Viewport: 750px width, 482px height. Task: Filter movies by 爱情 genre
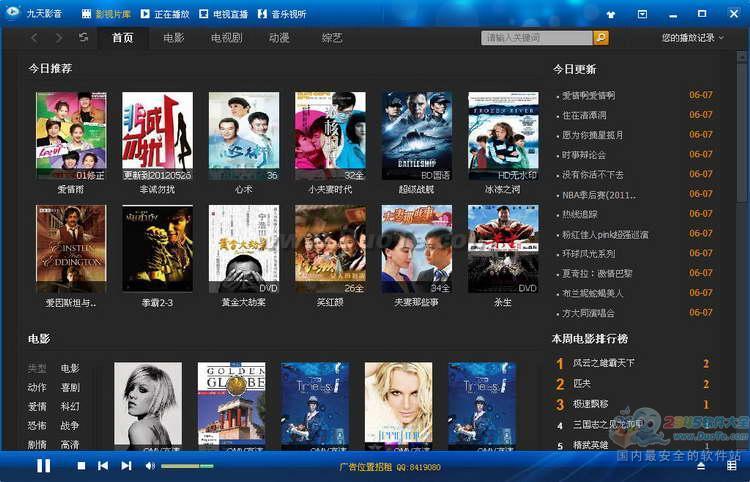(x=37, y=406)
